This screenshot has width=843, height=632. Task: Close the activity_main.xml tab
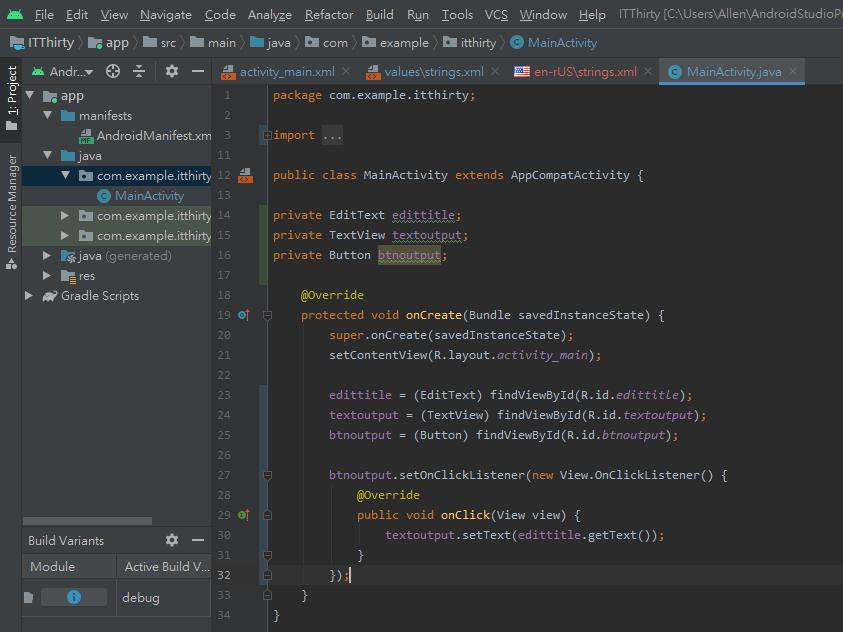[x=346, y=72]
